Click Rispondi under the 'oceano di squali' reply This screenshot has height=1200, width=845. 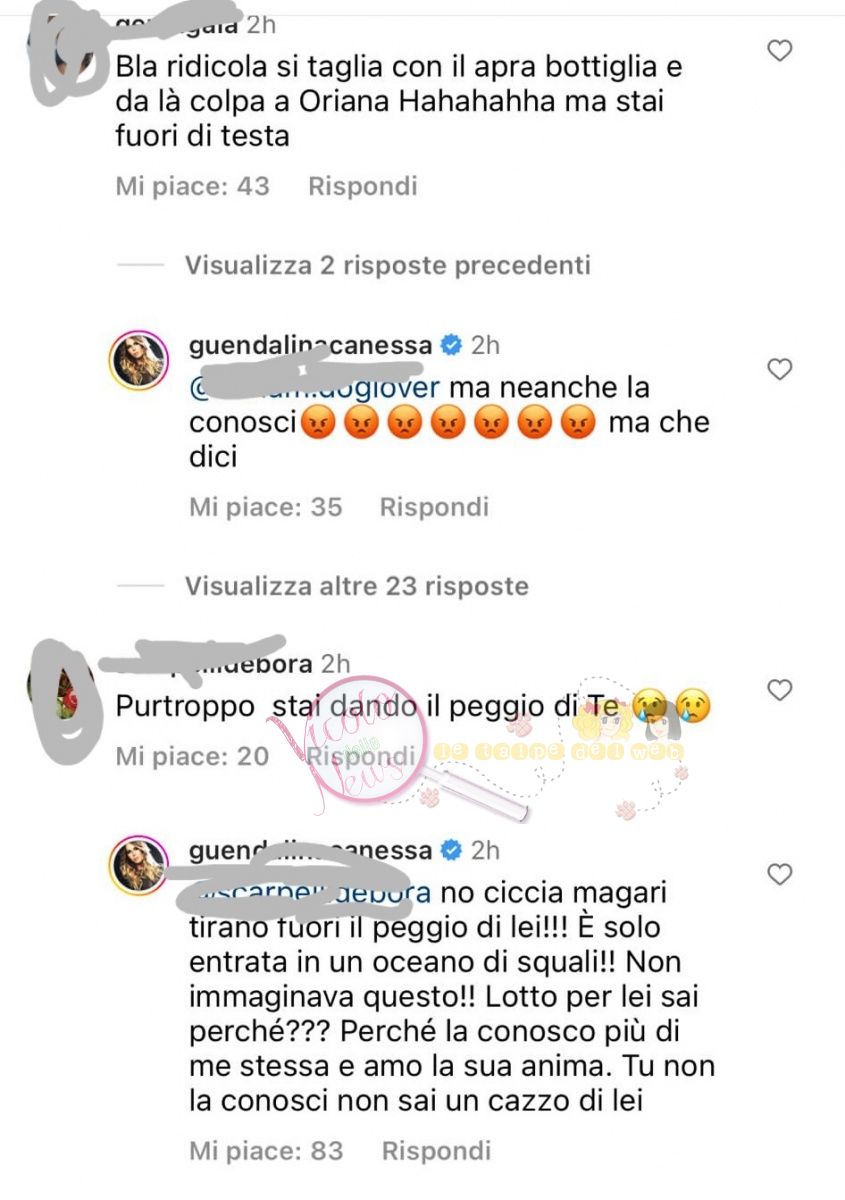[x=434, y=1151]
